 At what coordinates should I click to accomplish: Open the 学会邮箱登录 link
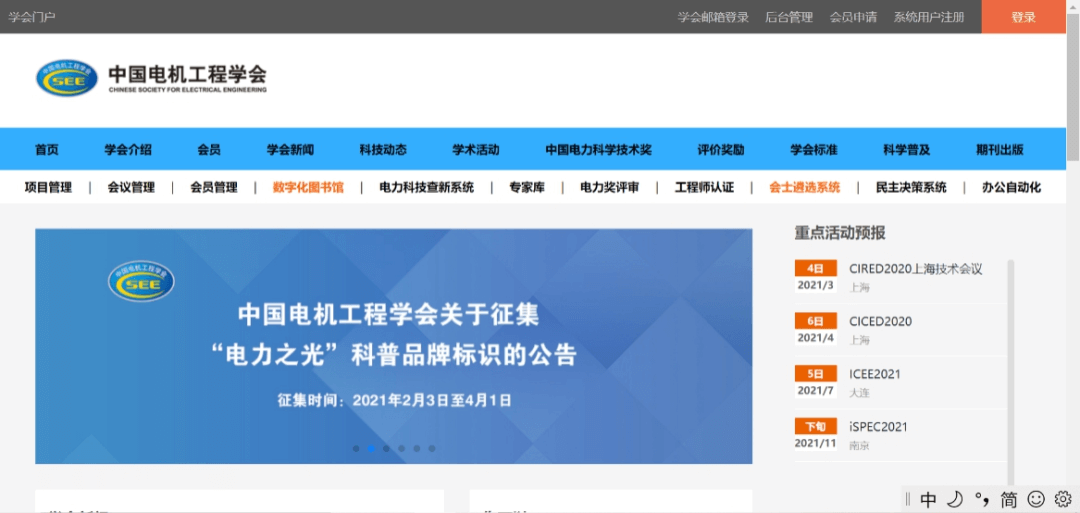click(713, 17)
